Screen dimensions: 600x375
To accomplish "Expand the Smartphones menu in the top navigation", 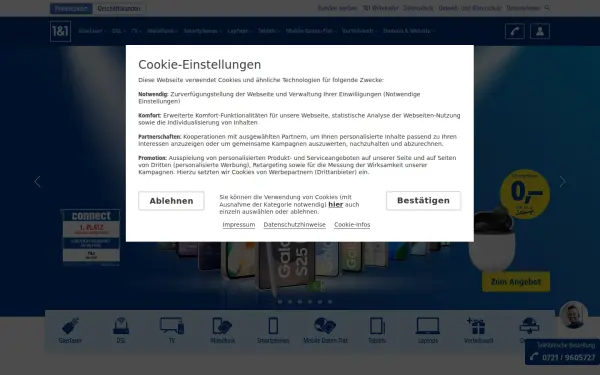I will (x=202, y=31).
